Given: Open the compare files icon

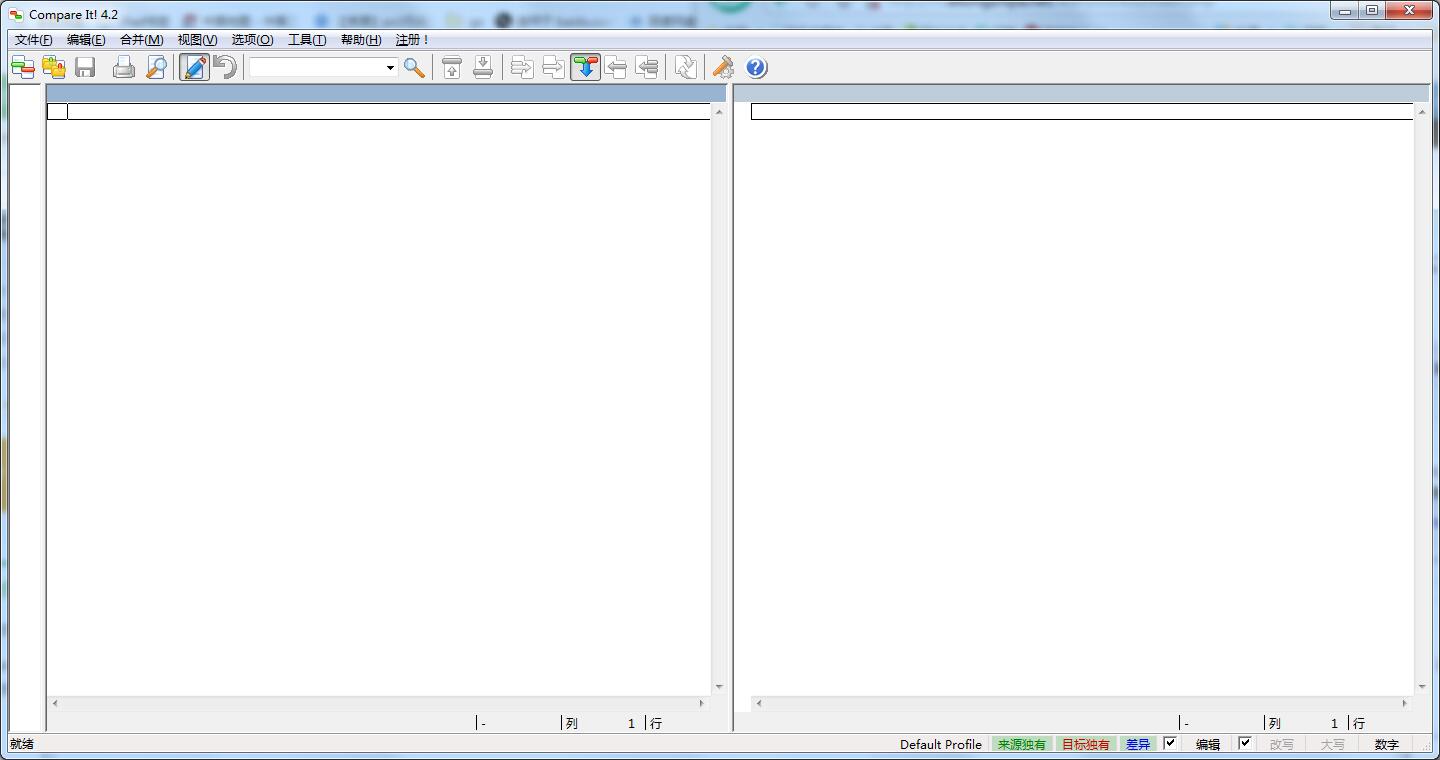Looking at the screenshot, I should click(x=21, y=67).
